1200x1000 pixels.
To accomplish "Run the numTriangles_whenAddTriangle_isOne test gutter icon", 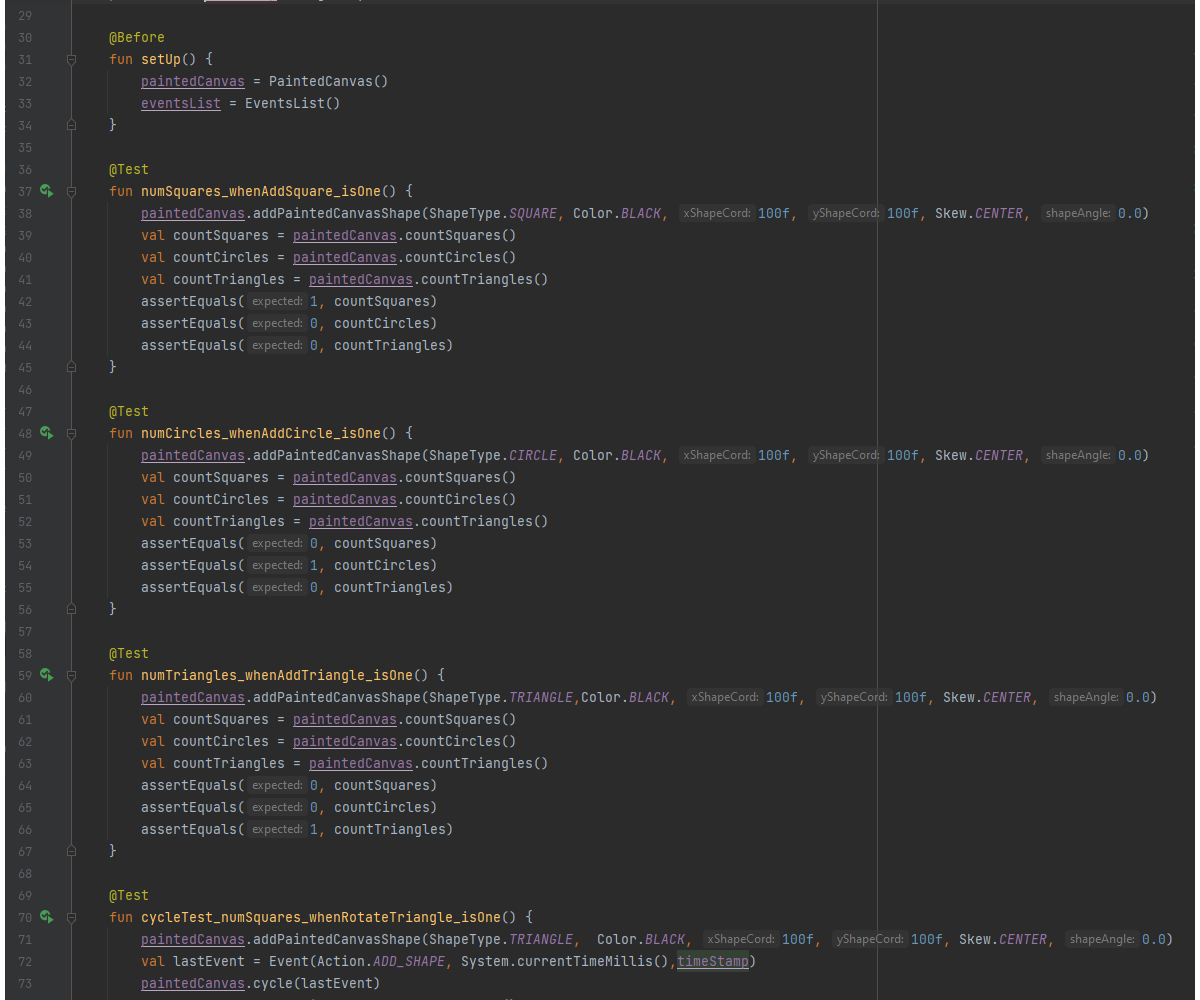I will [46, 675].
